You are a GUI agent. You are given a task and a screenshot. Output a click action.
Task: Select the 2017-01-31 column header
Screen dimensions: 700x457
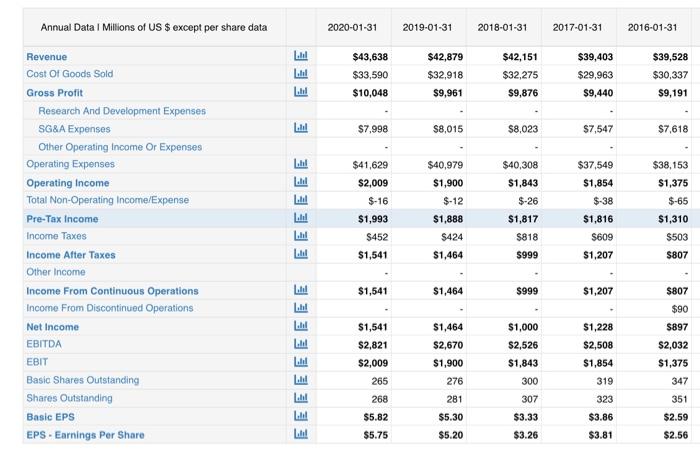(x=577, y=28)
